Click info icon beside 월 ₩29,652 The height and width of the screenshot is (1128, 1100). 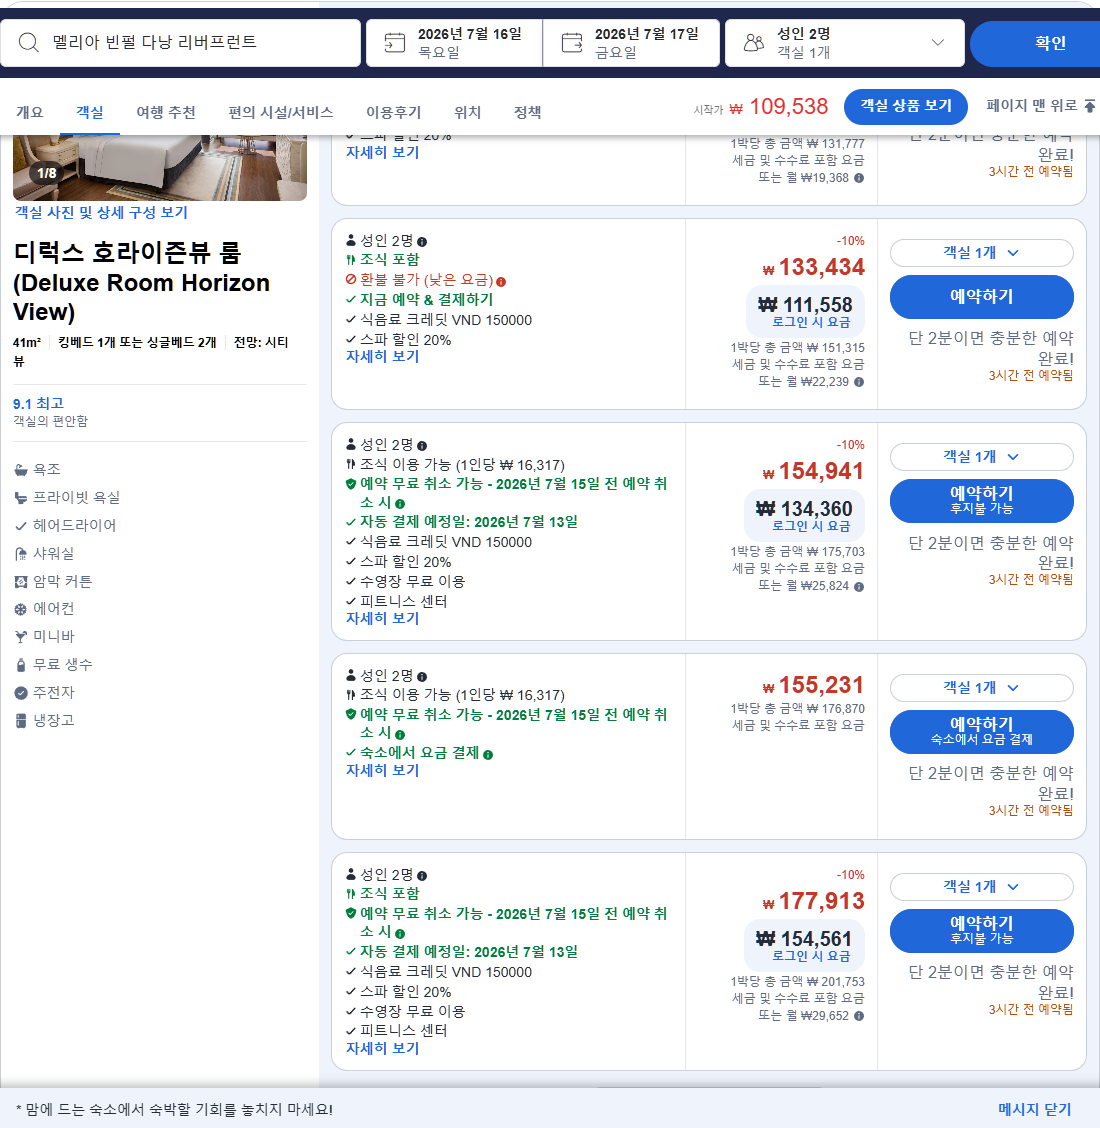(859, 1016)
